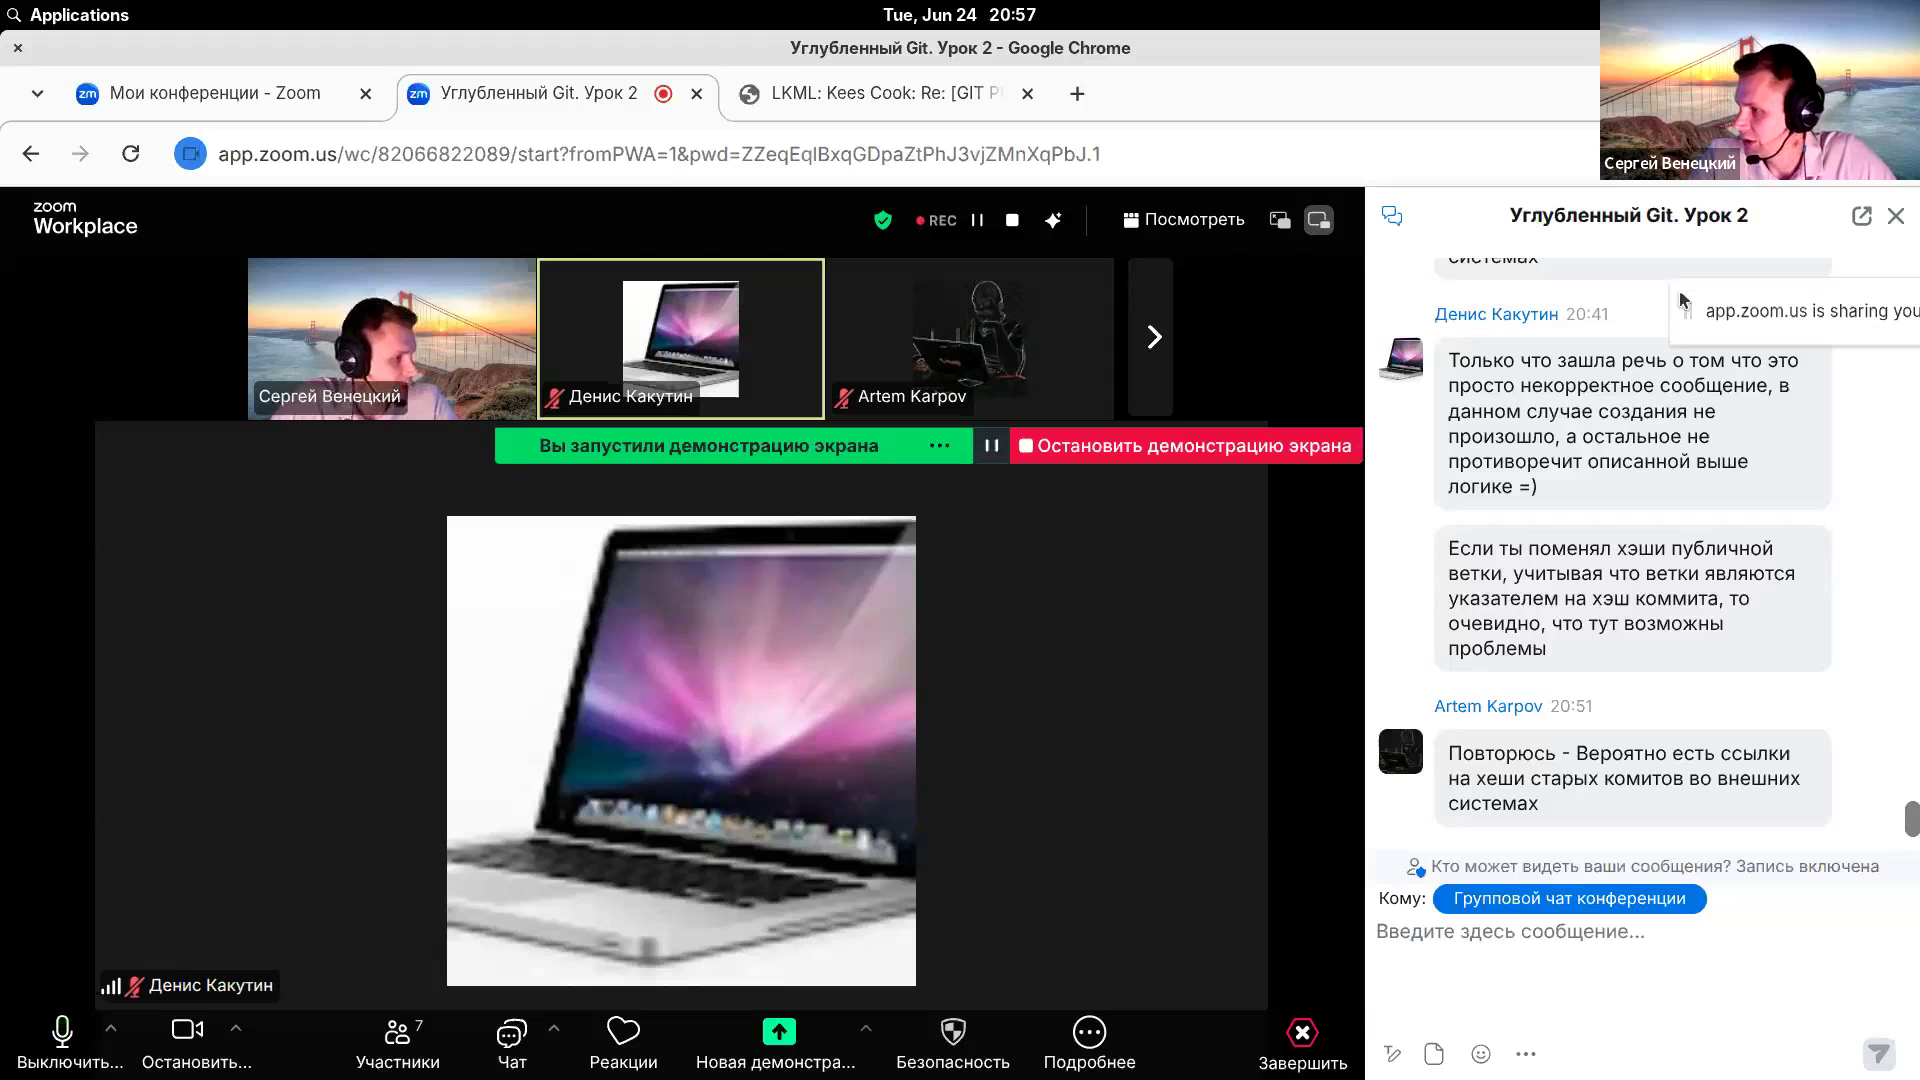
Task: Expand audio options arrow beside microphone
Action: (x=111, y=1028)
